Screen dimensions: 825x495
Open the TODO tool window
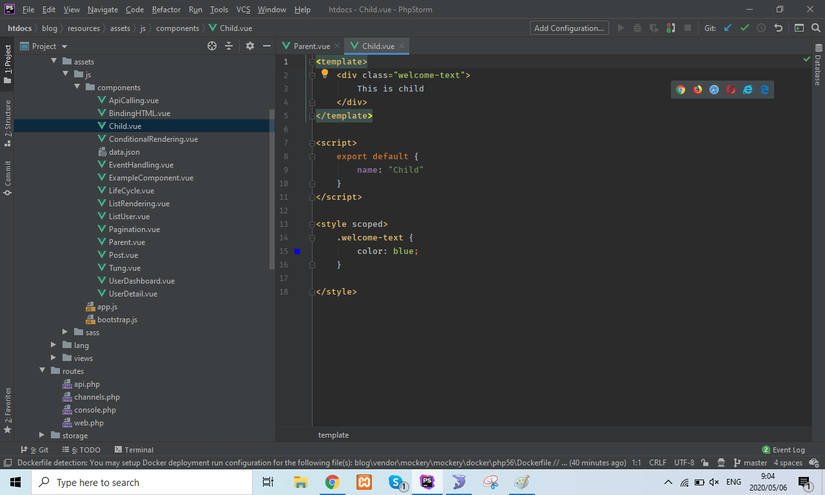(81, 450)
